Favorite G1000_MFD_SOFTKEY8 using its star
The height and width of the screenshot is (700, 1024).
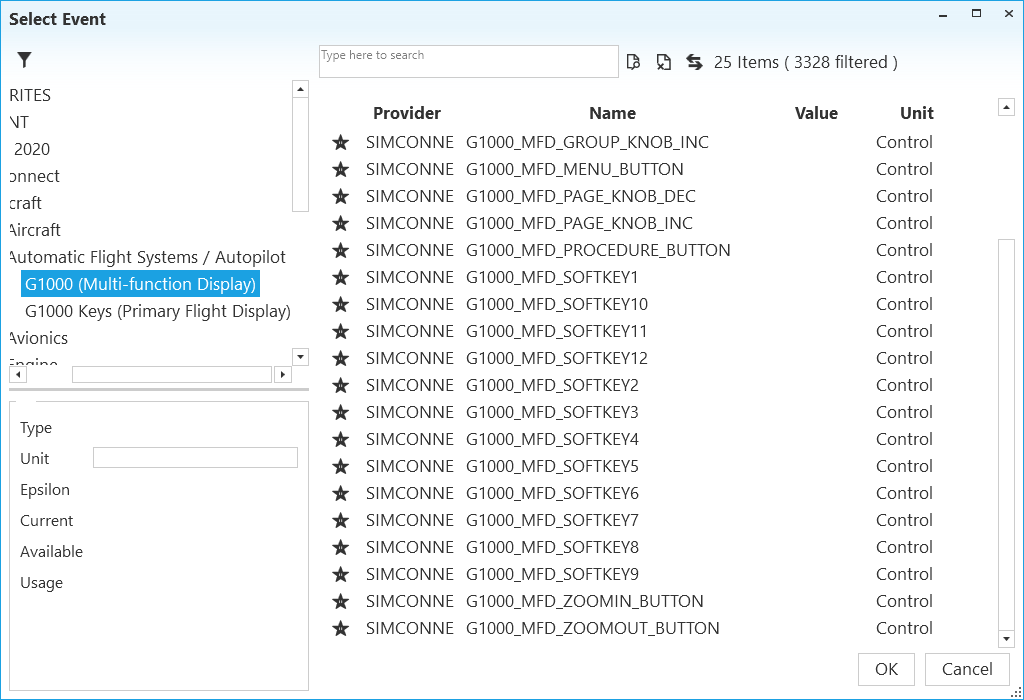(340, 547)
